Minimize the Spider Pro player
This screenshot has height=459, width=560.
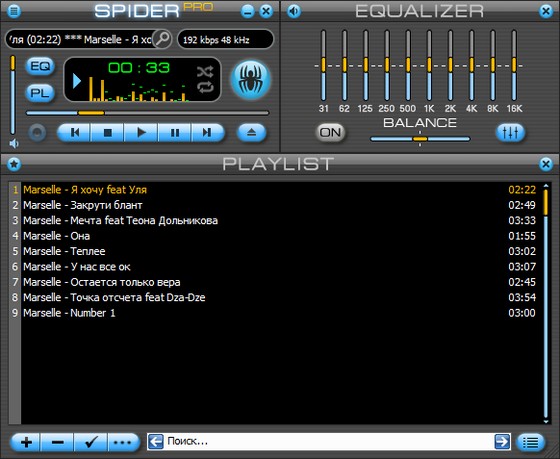pos(248,11)
